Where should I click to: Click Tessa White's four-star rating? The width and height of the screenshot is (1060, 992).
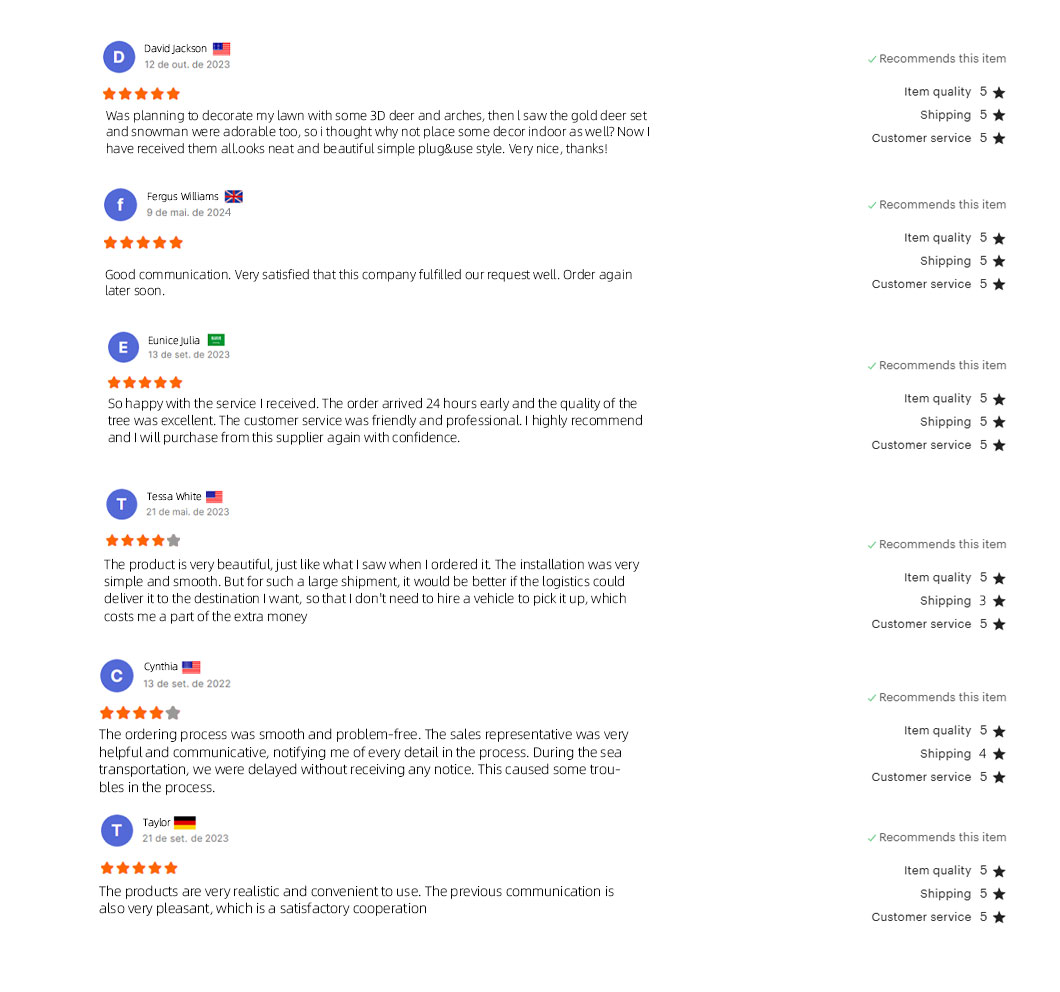pyautogui.click(x=143, y=540)
